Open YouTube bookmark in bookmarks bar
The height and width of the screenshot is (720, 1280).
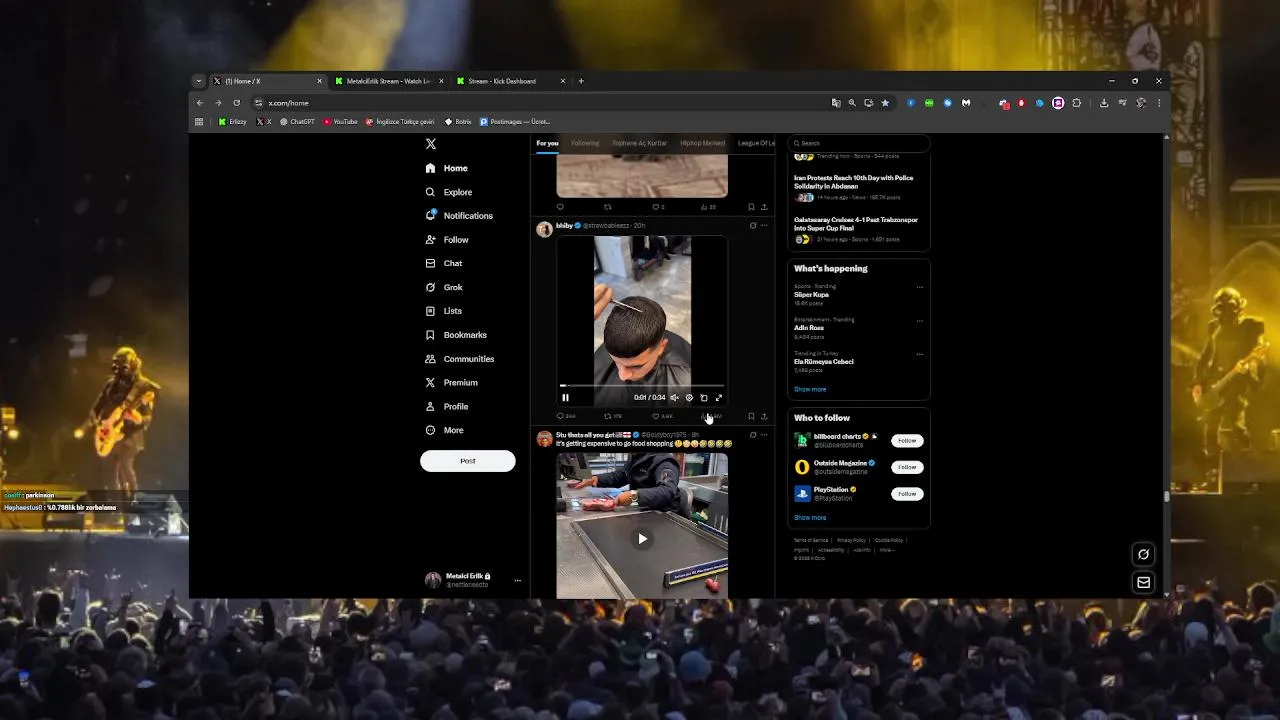tap(340, 122)
